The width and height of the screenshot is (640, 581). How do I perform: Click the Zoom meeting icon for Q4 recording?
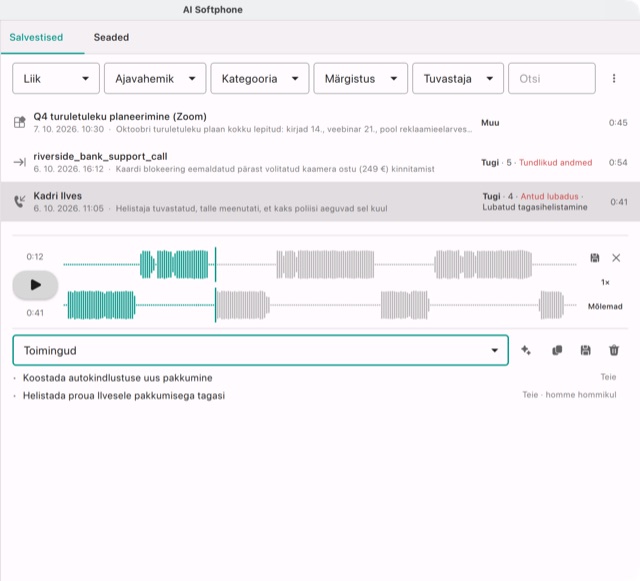20,122
